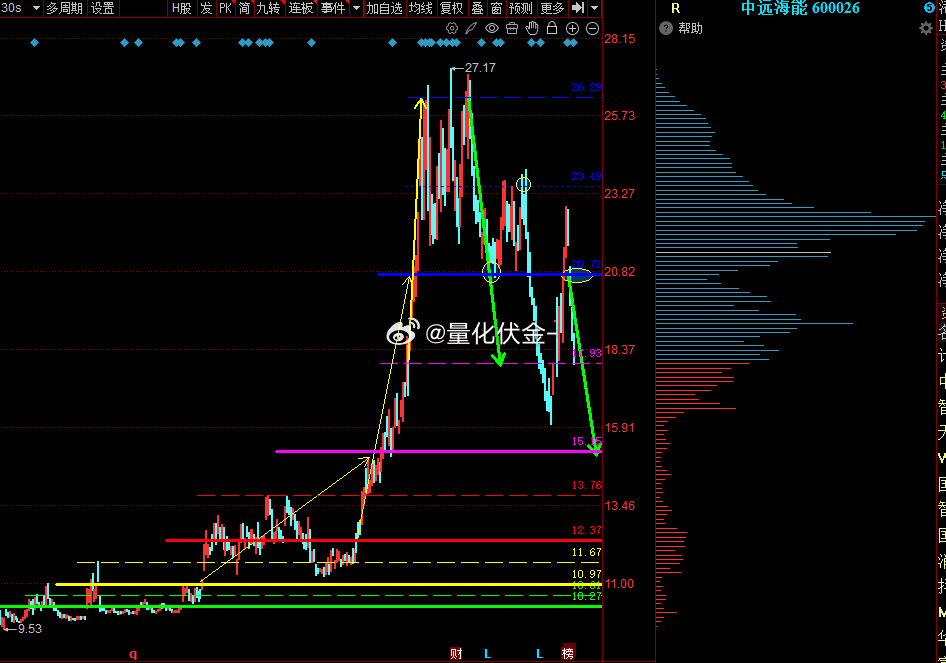Open the 更多 more menu

pos(551,8)
